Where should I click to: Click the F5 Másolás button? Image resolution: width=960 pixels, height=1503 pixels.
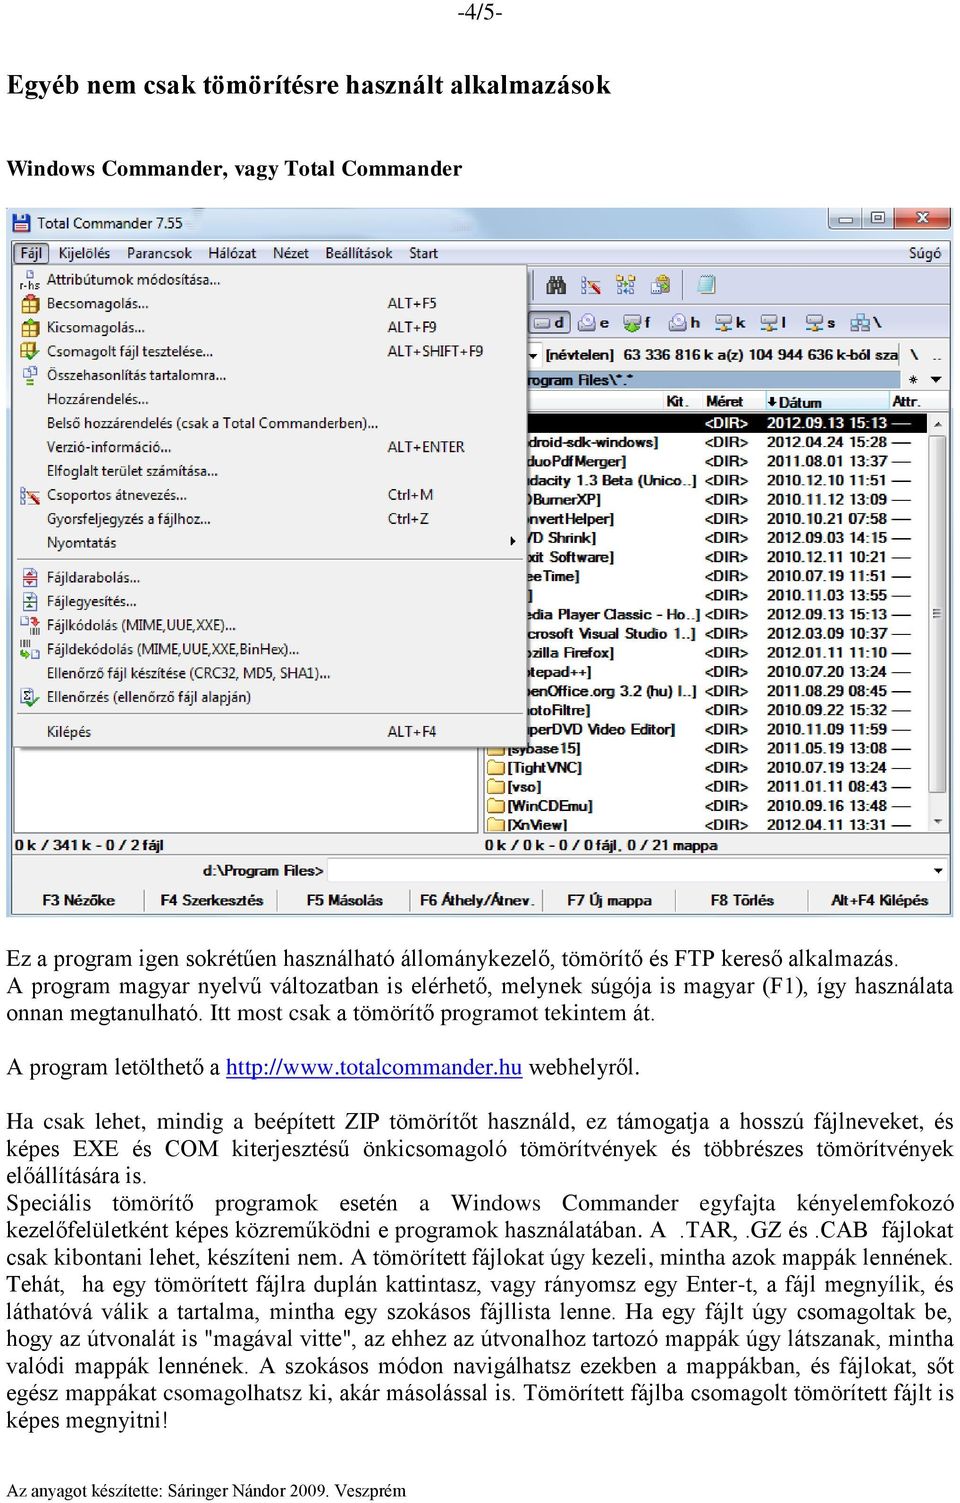click(345, 900)
